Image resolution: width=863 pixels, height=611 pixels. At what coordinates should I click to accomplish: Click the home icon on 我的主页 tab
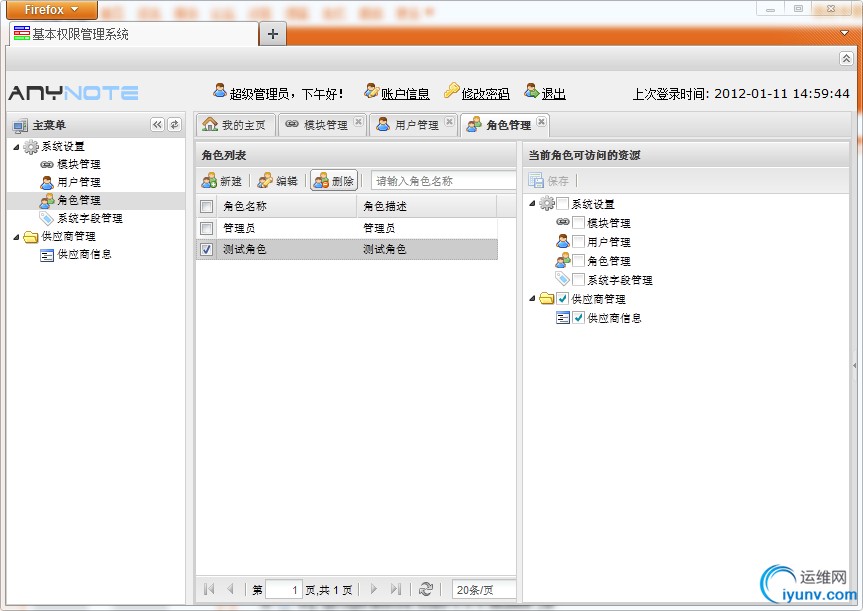pyautogui.click(x=210, y=124)
